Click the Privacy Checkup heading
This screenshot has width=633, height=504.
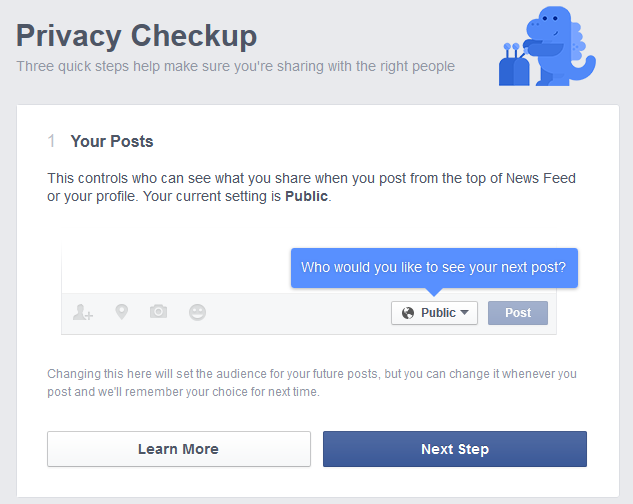click(136, 36)
